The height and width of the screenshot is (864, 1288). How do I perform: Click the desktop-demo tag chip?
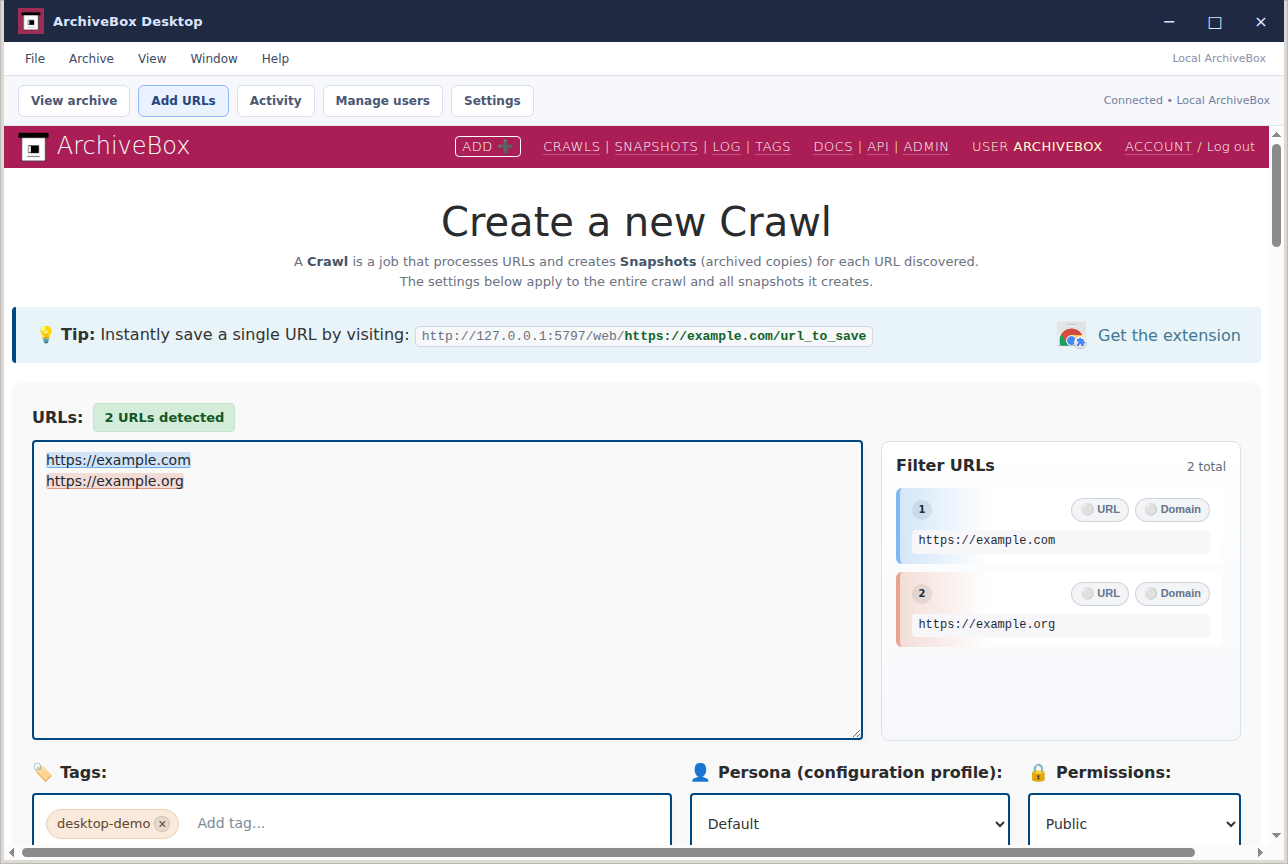pos(112,824)
